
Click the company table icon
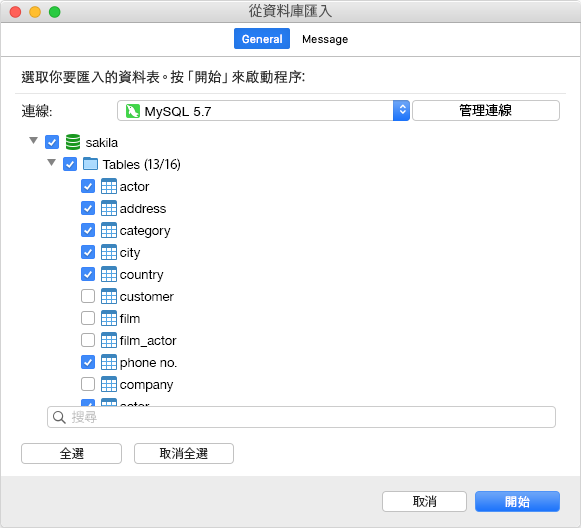[109, 385]
